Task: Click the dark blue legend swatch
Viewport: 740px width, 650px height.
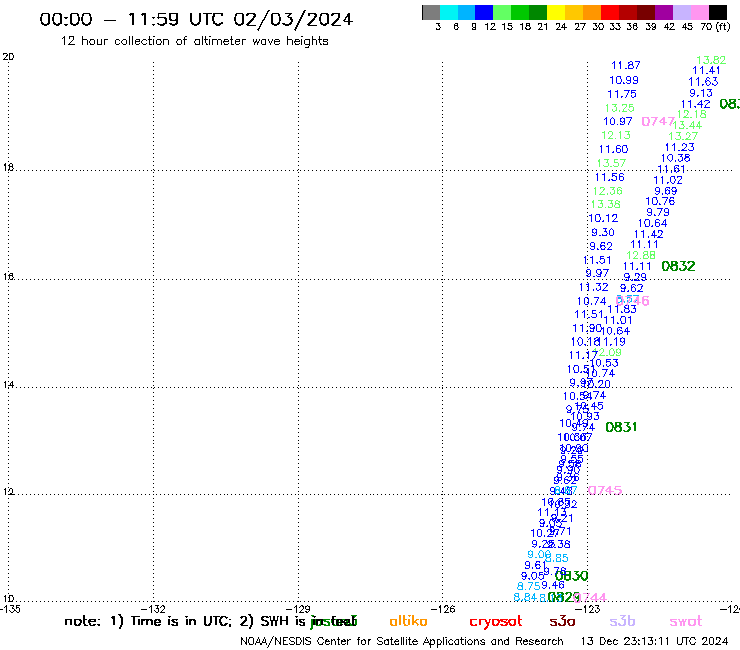Action: (484, 12)
